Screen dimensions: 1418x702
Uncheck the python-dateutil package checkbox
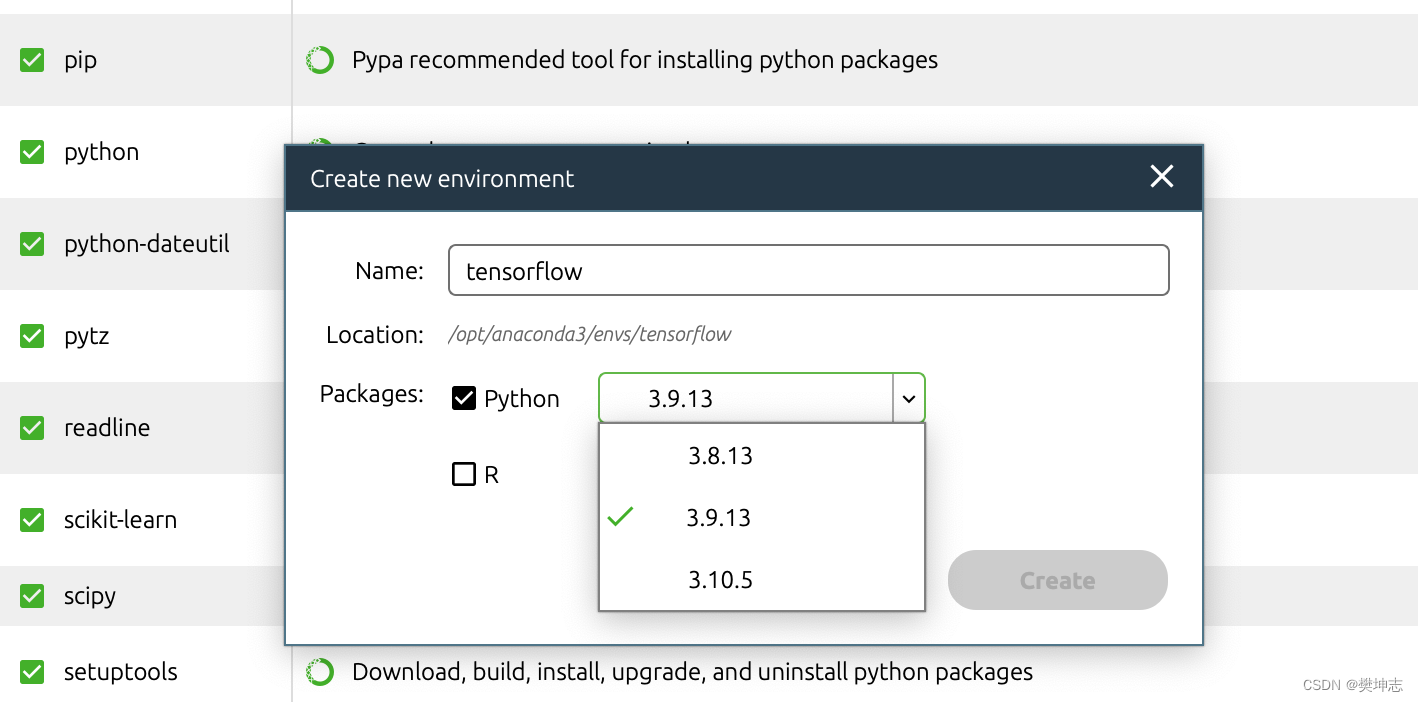coord(32,244)
